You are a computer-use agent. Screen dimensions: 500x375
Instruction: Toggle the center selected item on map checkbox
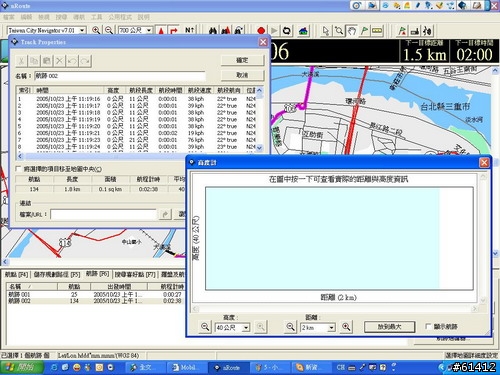[x=18, y=169]
